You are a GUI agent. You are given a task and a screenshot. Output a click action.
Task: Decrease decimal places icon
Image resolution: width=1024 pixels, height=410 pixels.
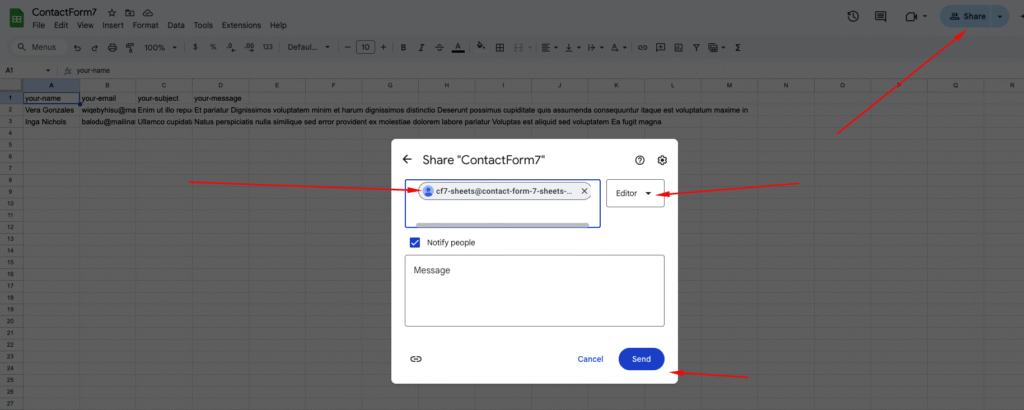[x=231, y=48]
